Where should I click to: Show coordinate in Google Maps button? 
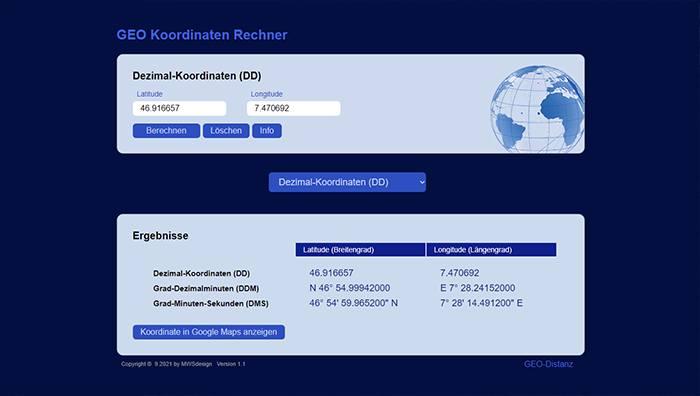coord(208,332)
